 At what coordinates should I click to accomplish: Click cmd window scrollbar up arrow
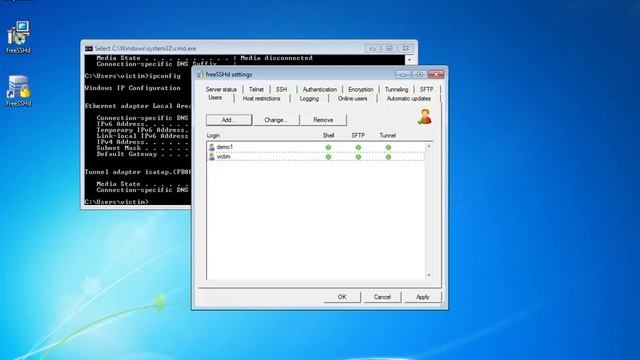tap(410, 60)
